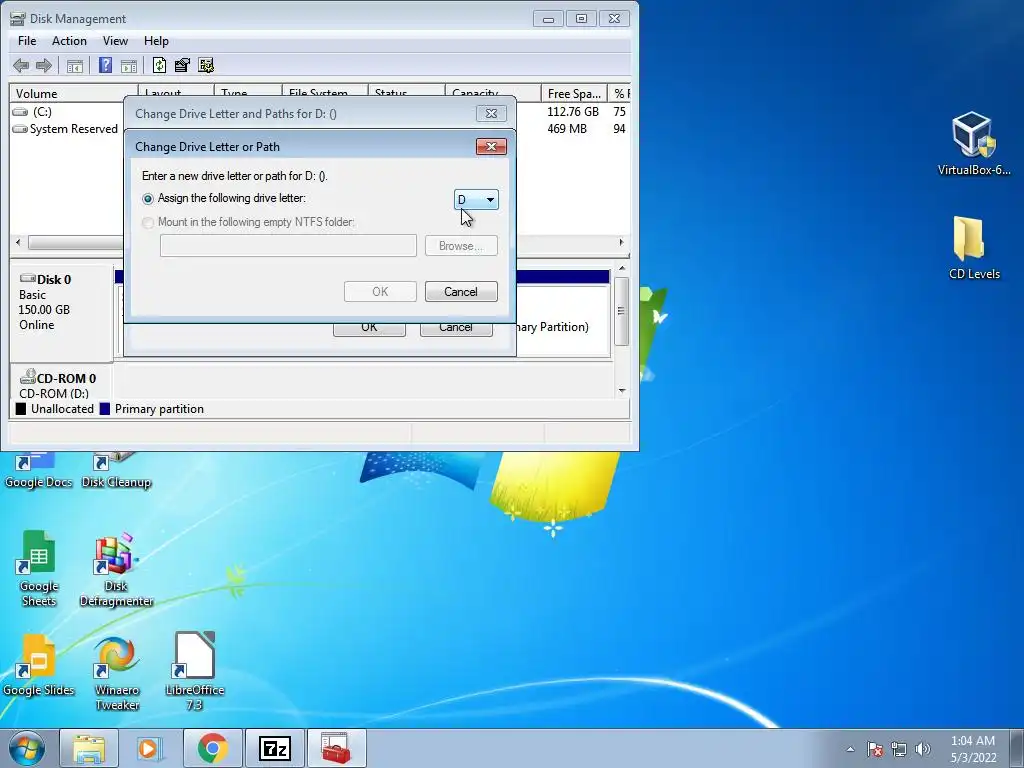Toggle the Show/Hide Action Pane toolbar icon
This screenshot has width=1024, height=768.
click(x=129, y=65)
